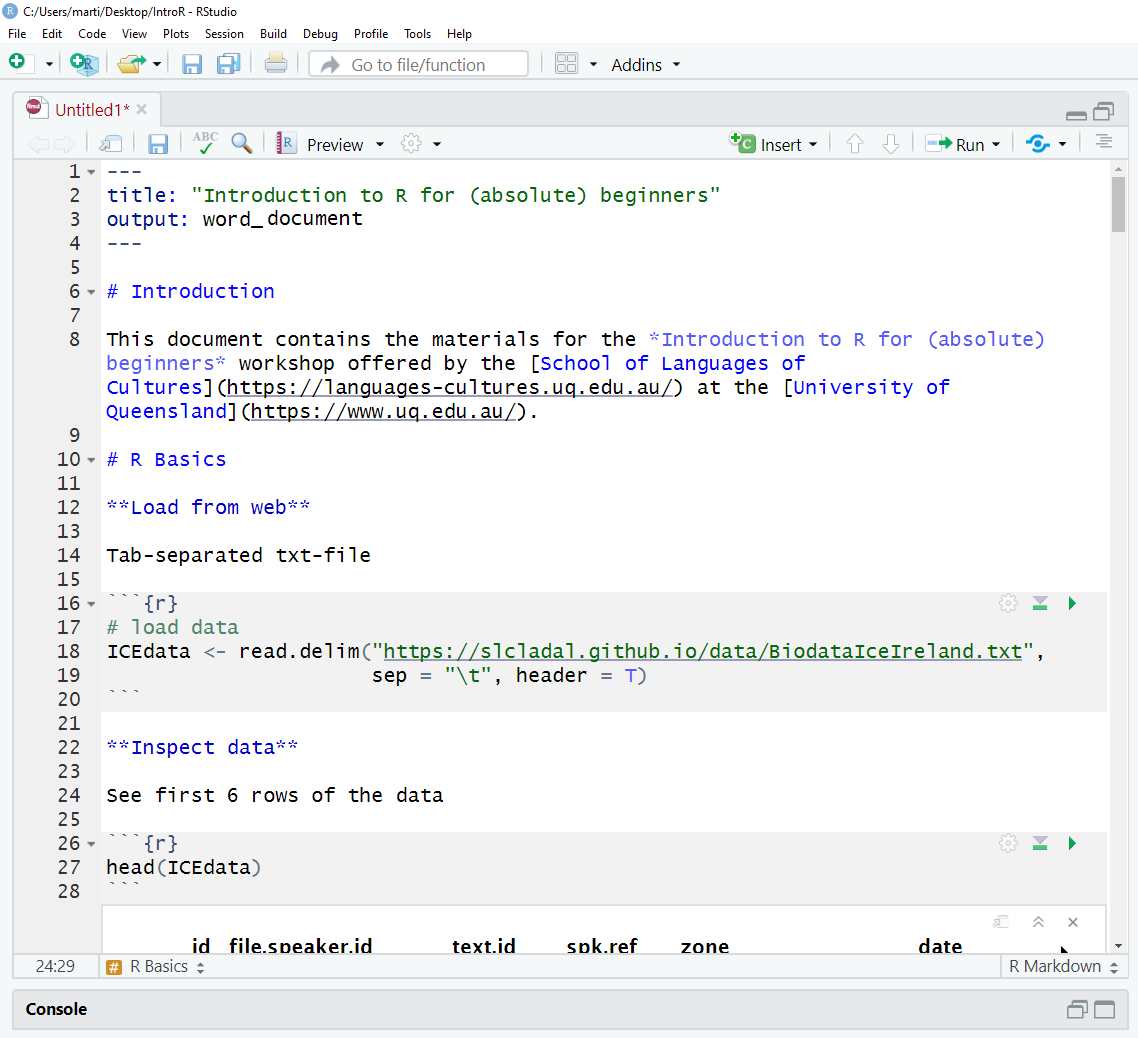The height and width of the screenshot is (1038, 1138).
Task: Click the spell check ABC icon
Action: (x=205, y=144)
